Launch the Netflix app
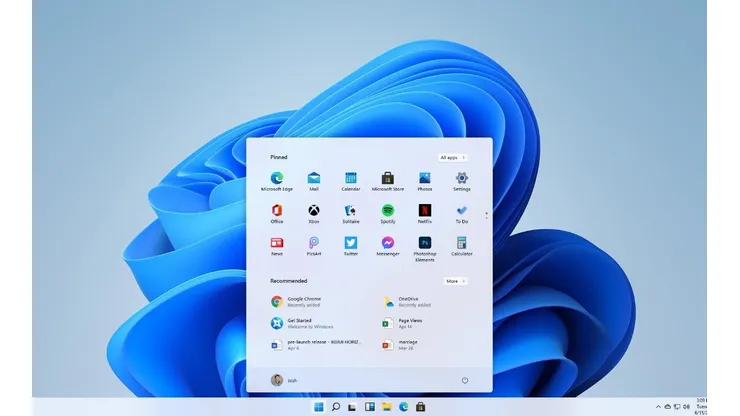Image resolution: width=740 pixels, height=416 pixels. 425,214
